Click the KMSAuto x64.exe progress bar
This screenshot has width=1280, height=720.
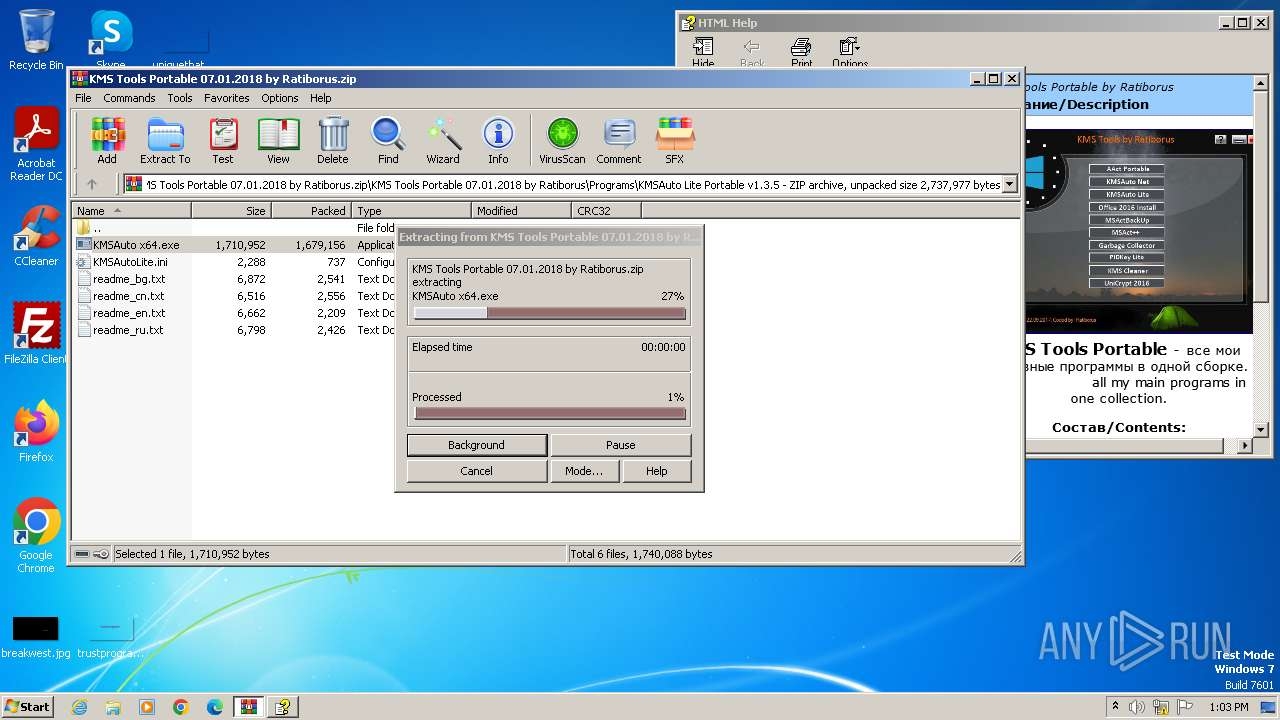[549, 313]
